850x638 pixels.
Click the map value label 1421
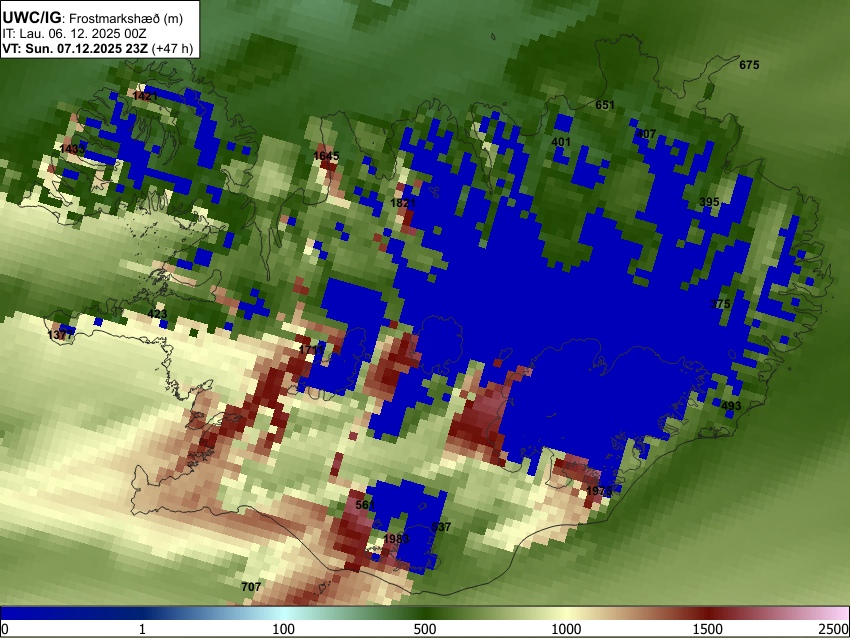tap(145, 96)
